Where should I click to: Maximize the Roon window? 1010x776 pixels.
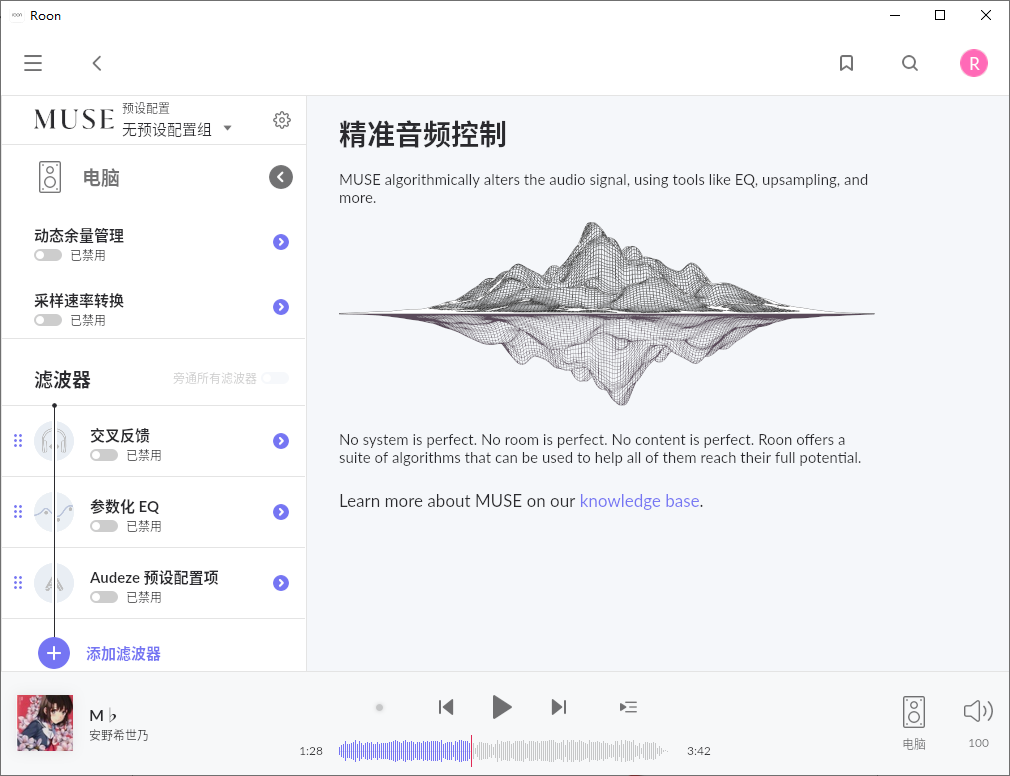click(940, 15)
